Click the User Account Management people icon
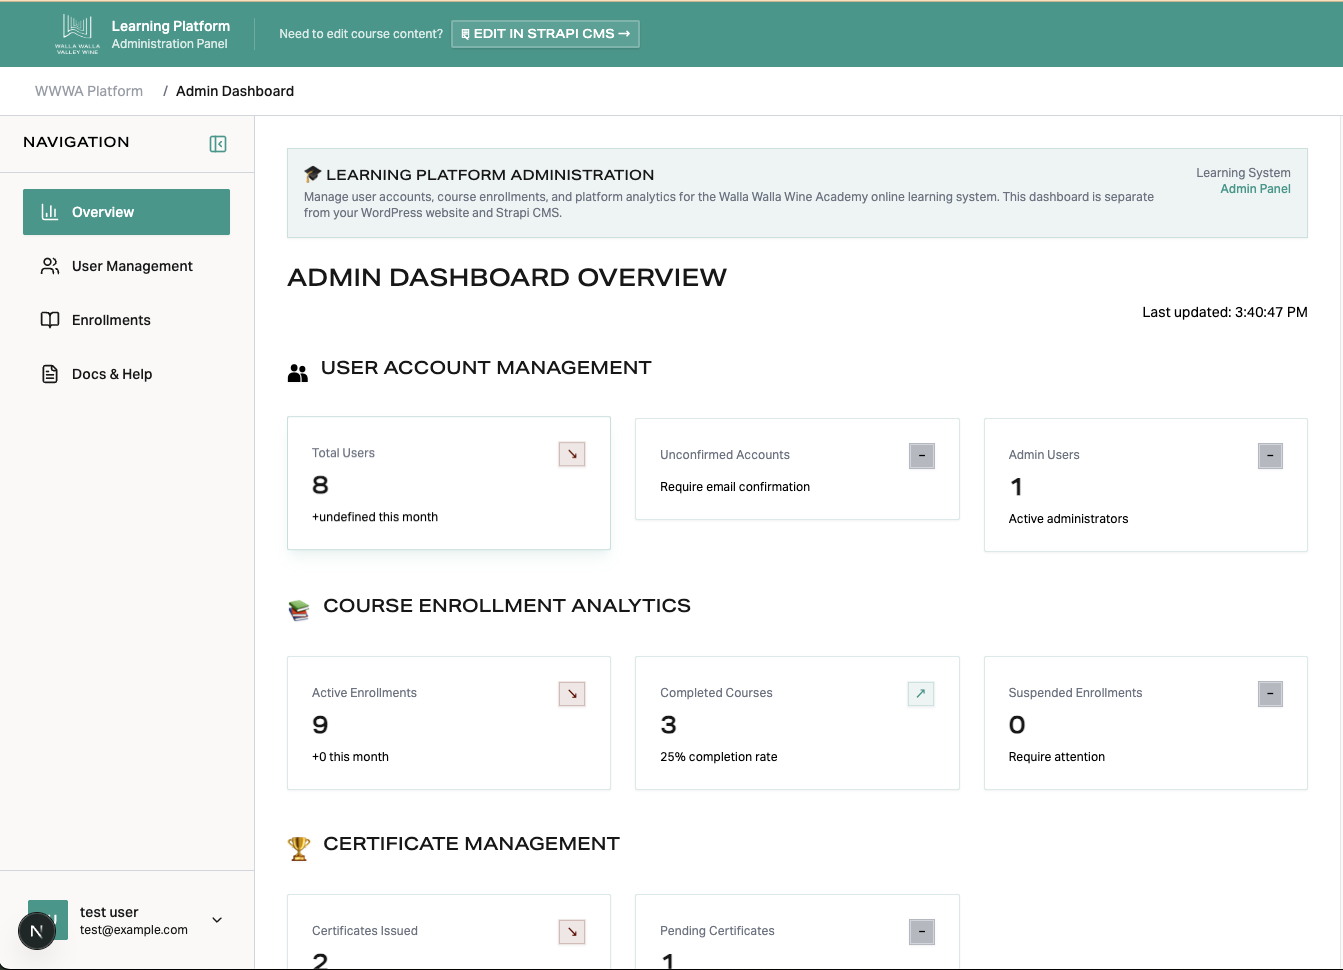 (x=298, y=373)
